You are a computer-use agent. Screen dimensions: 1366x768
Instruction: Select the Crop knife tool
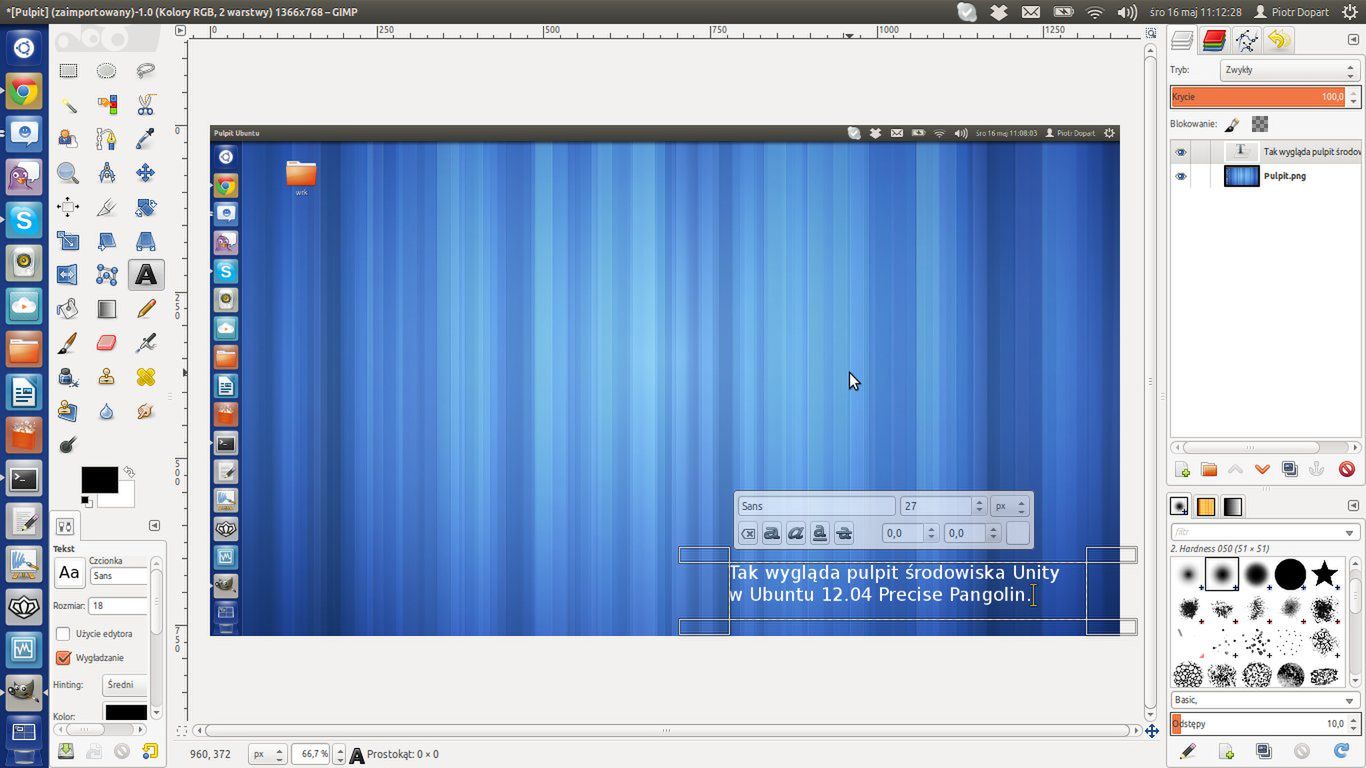pyautogui.click(x=107, y=207)
